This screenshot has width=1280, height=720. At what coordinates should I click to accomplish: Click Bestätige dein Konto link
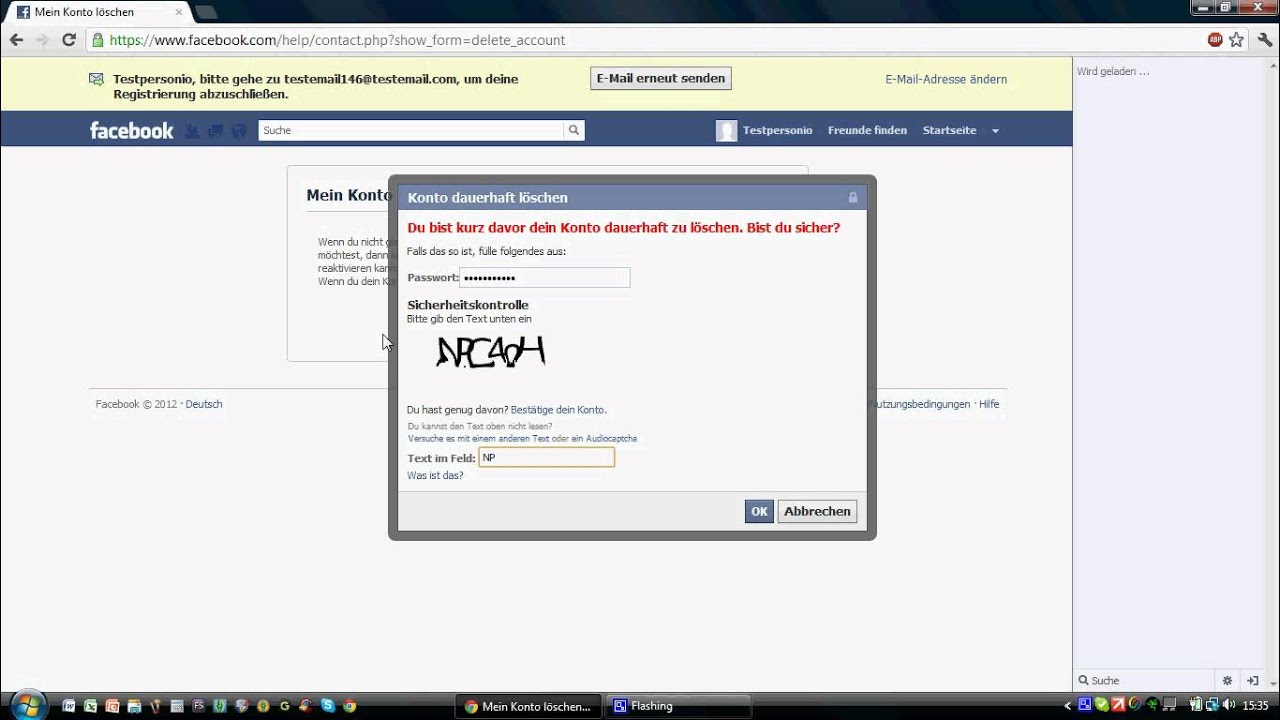pyautogui.click(x=558, y=410)
